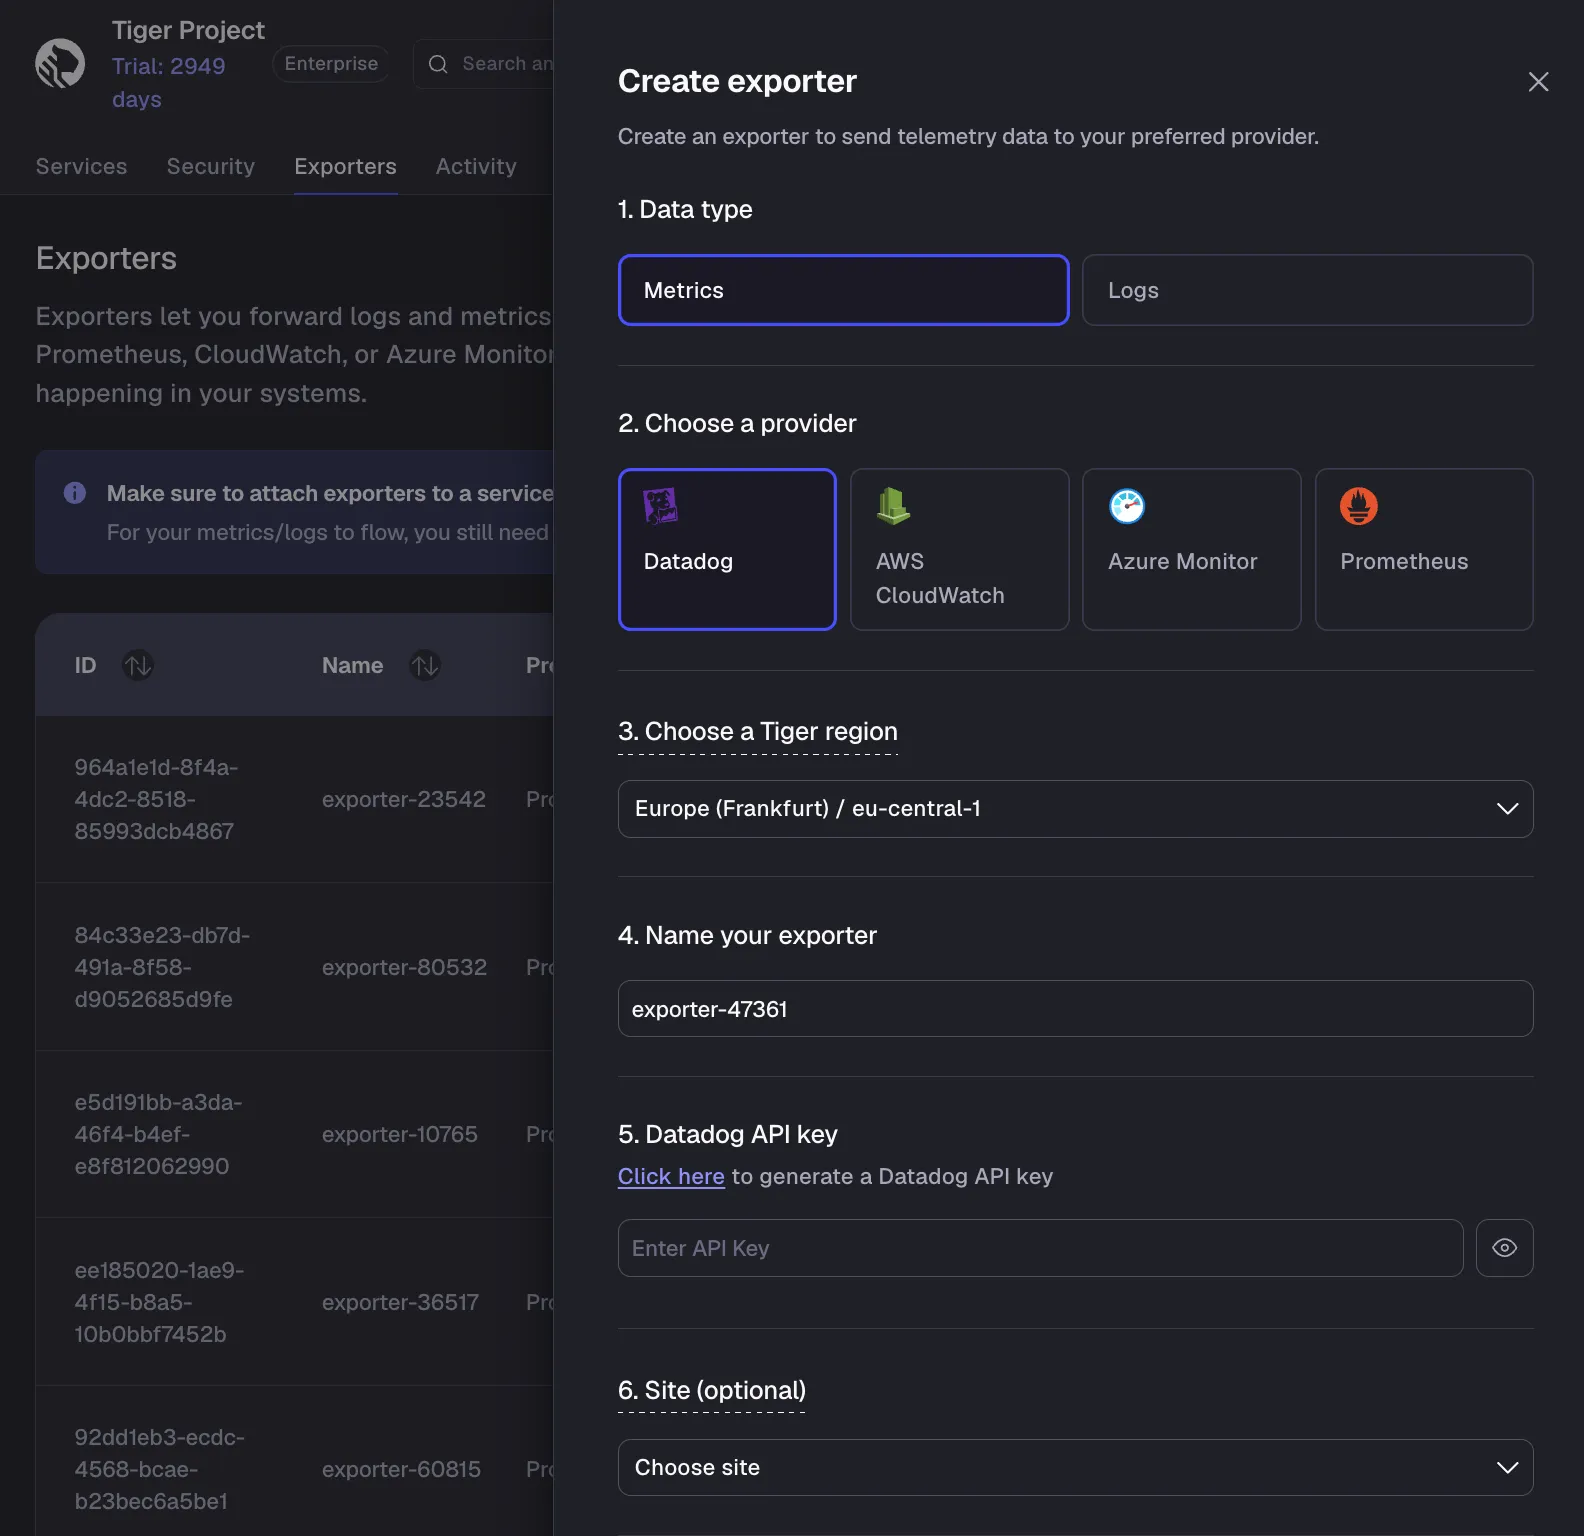Focus the search box in header
This screenshot has width=1584, height=1536.
click(x=485, y=64)
